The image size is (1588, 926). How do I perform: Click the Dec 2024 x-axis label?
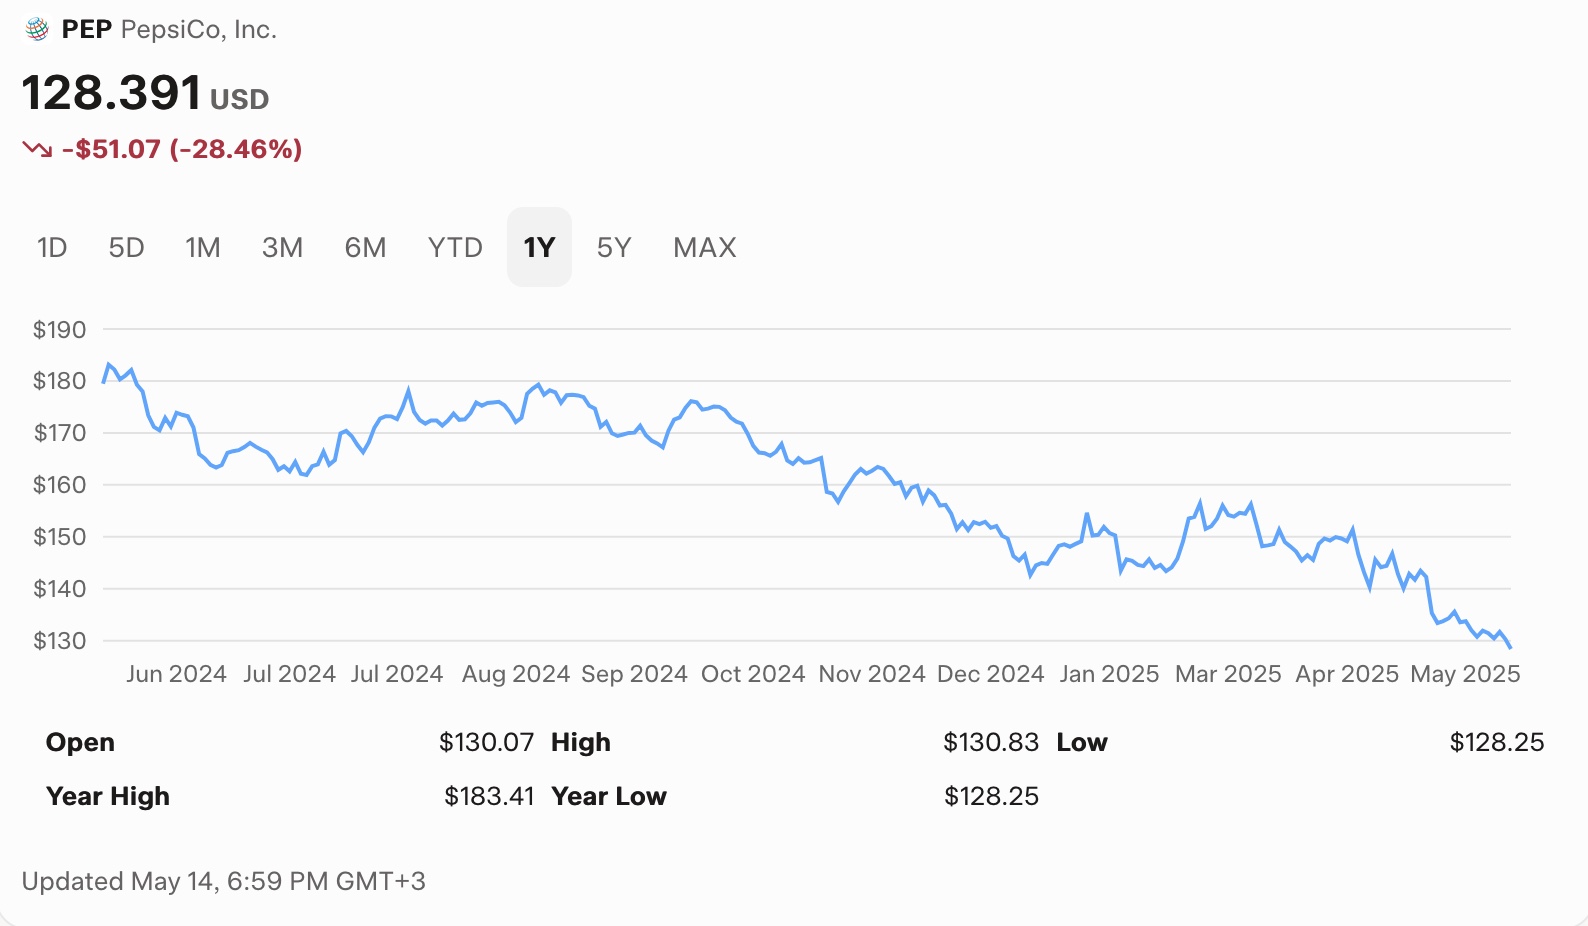click(990, 674)
